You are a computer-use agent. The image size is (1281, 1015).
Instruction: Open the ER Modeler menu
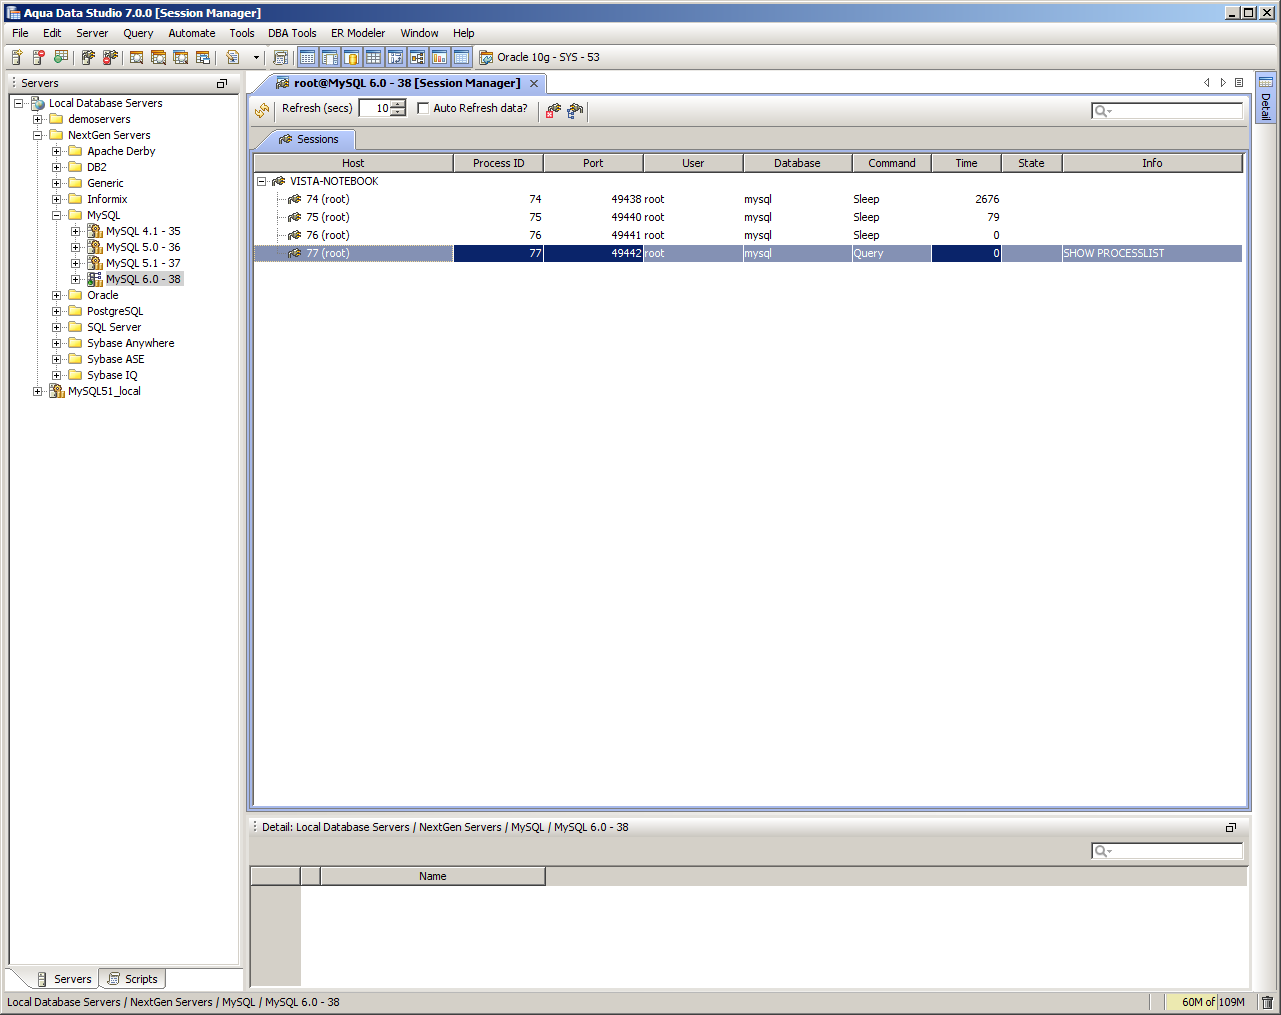pyautogui.click(x=358, y=33)
